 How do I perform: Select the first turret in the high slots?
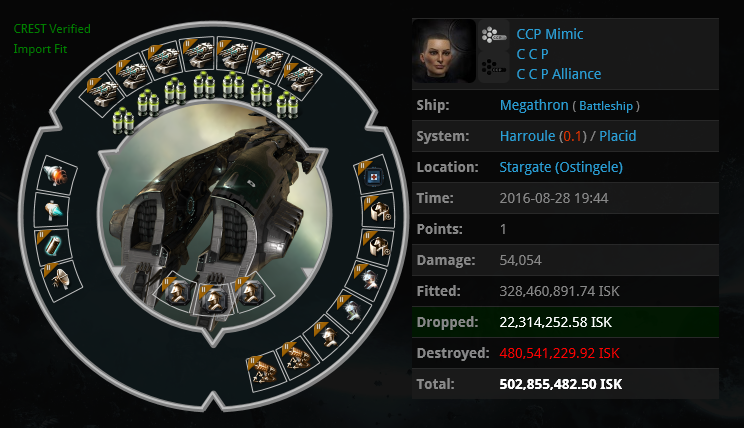click(x=103, y=95)
